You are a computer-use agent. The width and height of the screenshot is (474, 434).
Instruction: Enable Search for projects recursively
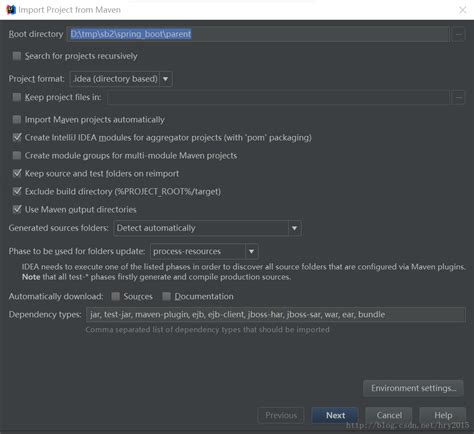17,56
